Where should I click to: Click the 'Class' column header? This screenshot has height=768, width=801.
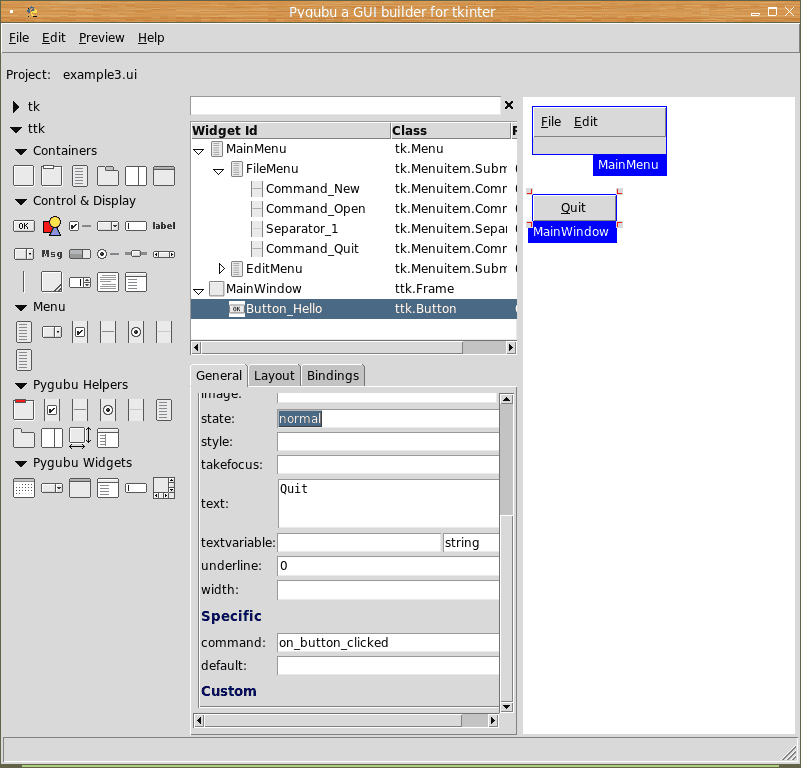point(451,130)
